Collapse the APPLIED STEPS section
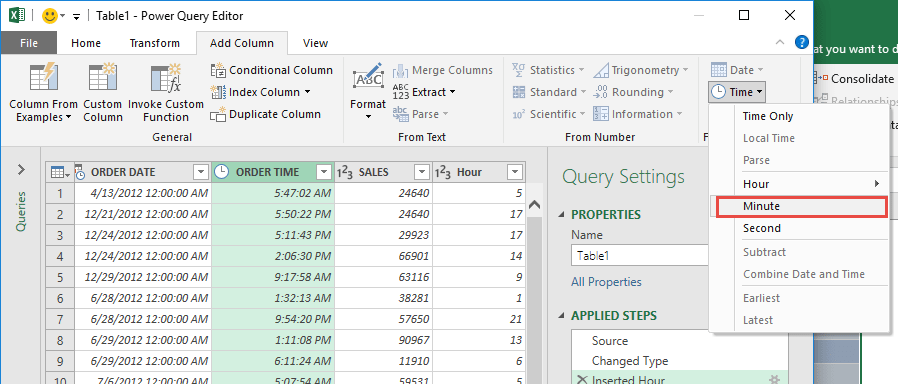 click(x=562, y=316)
